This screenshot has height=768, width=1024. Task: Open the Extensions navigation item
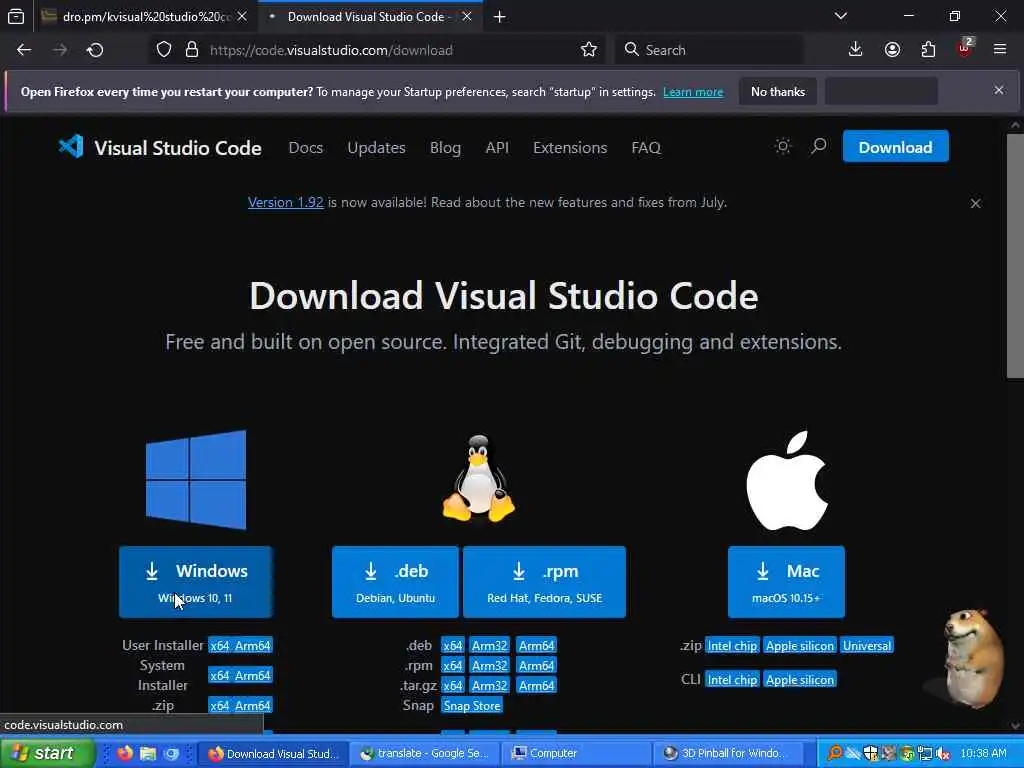point(569,148)
